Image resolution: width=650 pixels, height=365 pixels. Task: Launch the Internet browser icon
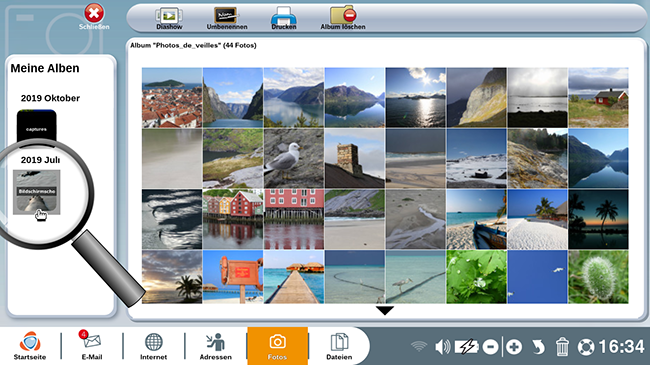point(153,346)
